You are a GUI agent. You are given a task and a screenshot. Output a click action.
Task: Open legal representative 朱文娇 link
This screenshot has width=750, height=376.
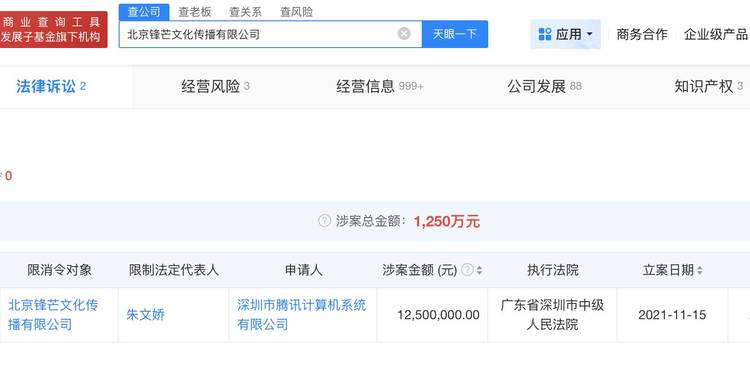pyautogui.click(x=145, y=314)
